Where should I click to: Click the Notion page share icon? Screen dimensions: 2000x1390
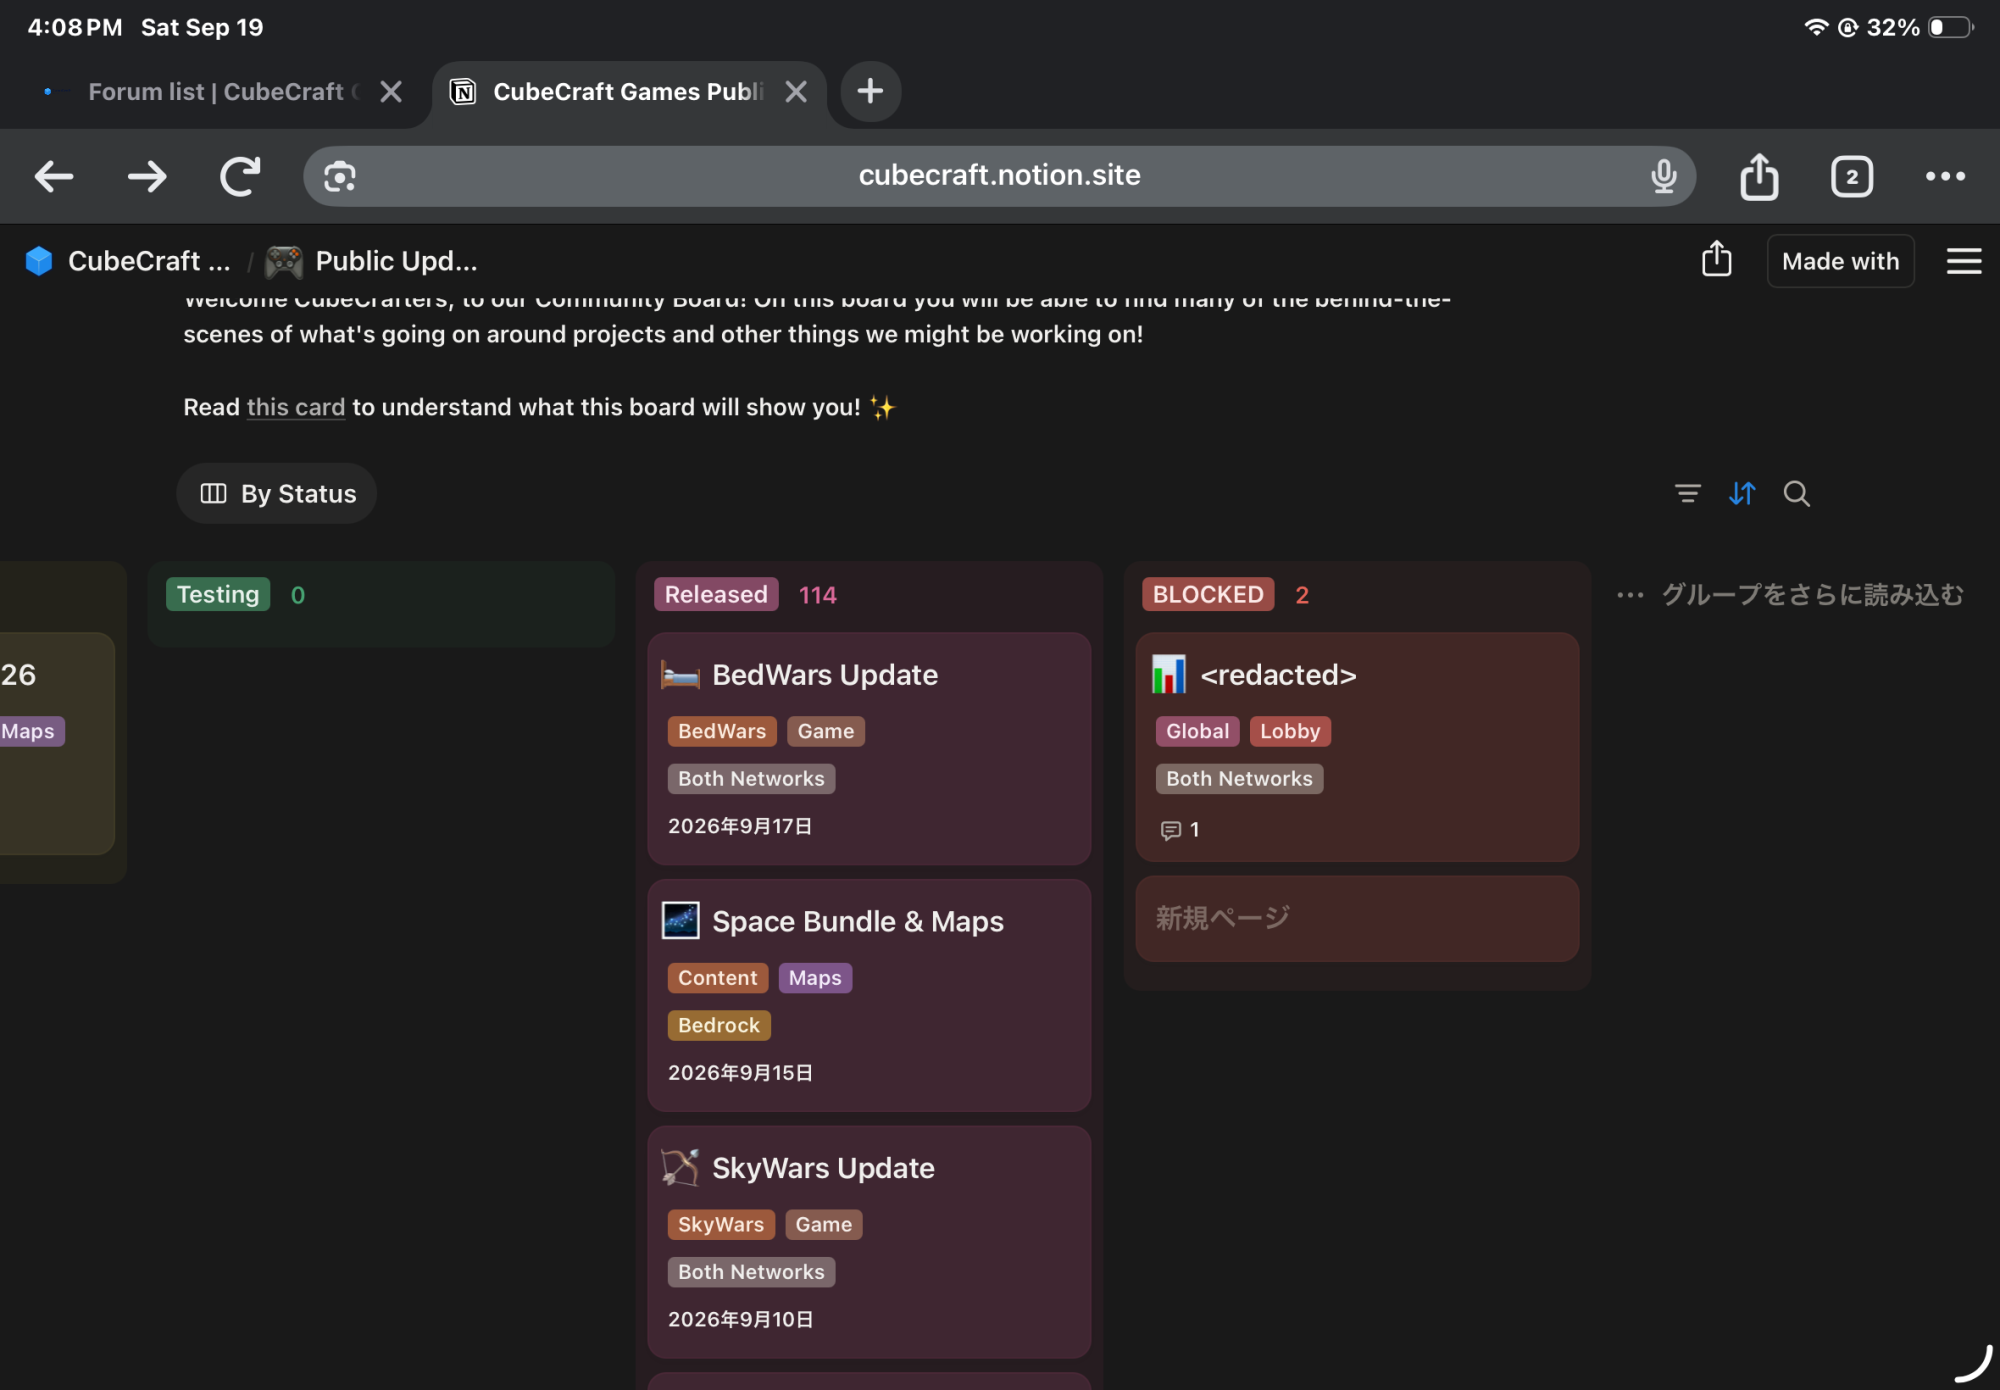(x=1717, y=260)
